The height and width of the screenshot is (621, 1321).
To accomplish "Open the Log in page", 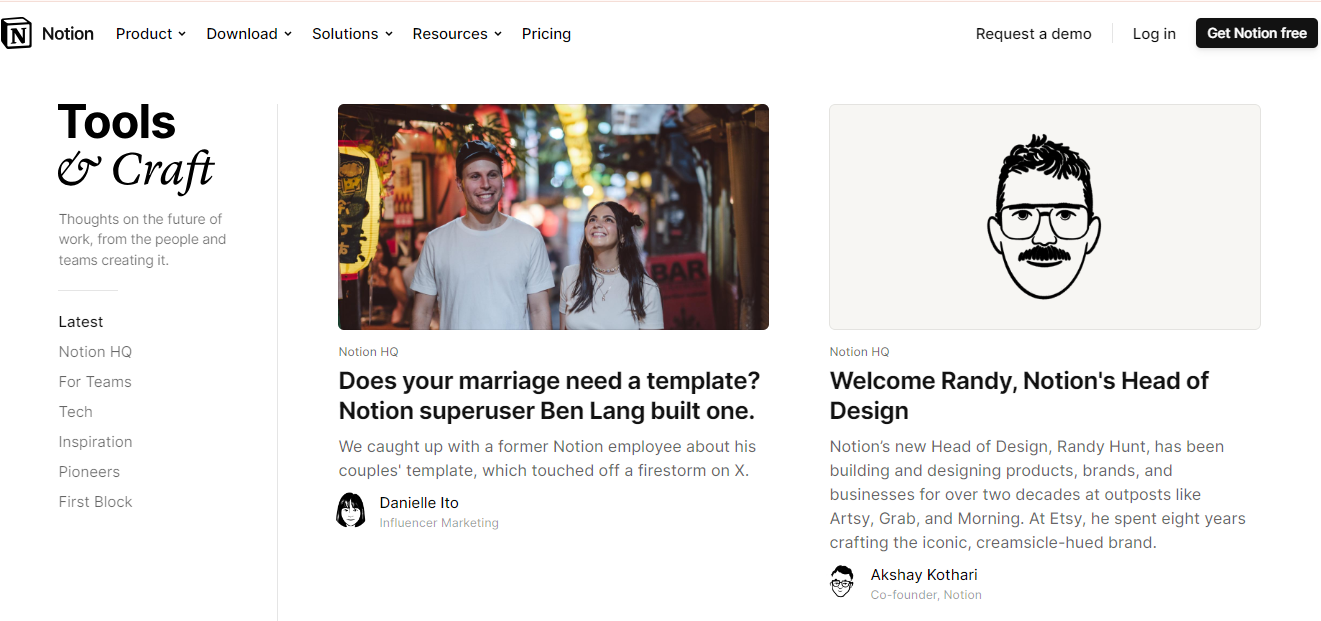I will point(1154,34).
